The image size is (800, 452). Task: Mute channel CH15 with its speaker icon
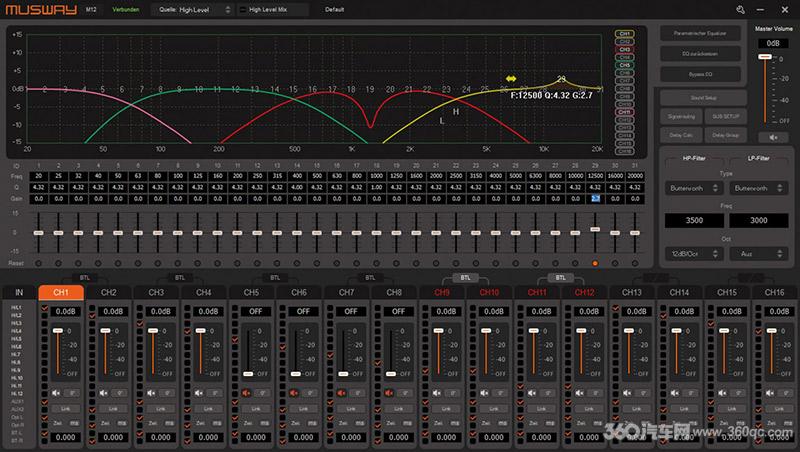[x=722, y=393]
